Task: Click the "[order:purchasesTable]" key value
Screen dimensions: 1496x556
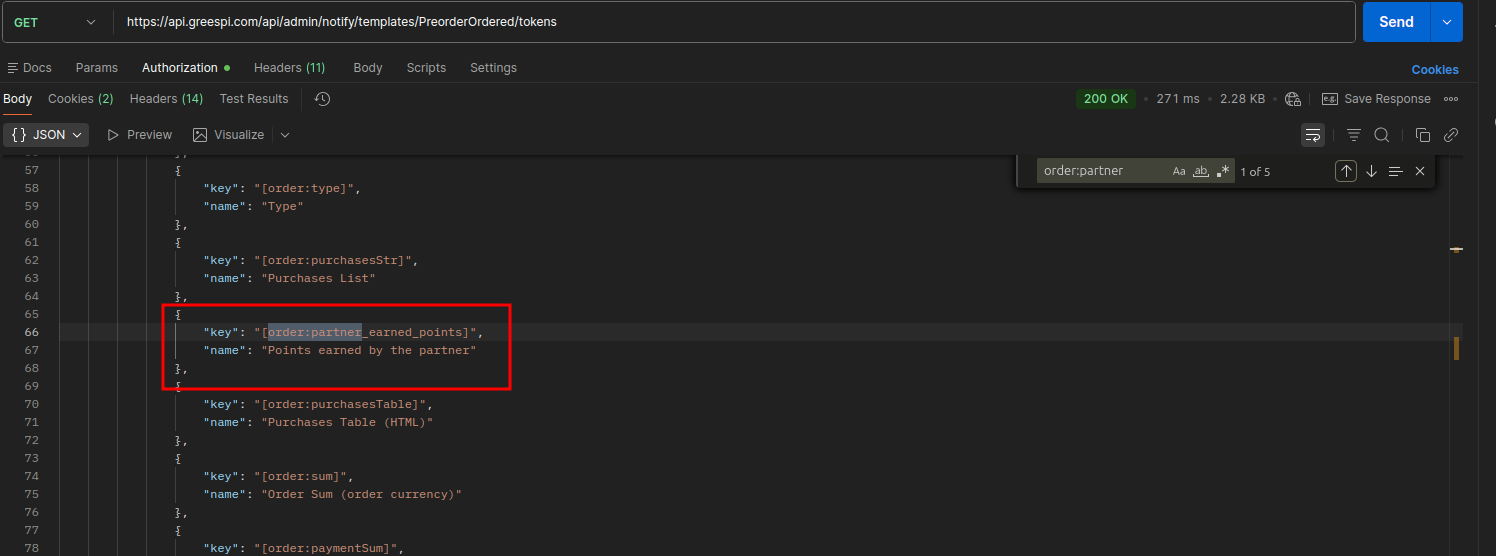Action: tap(342, 404)
